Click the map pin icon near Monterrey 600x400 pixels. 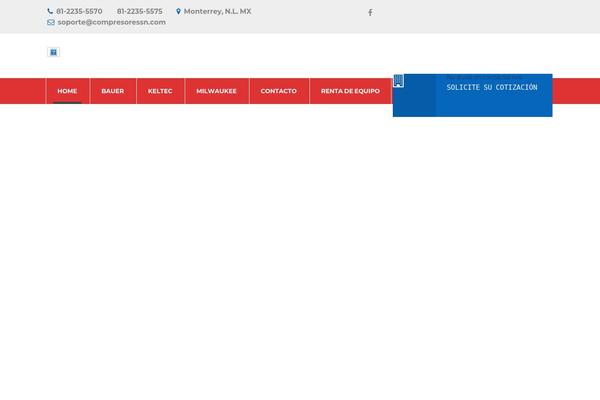[178, 11]
